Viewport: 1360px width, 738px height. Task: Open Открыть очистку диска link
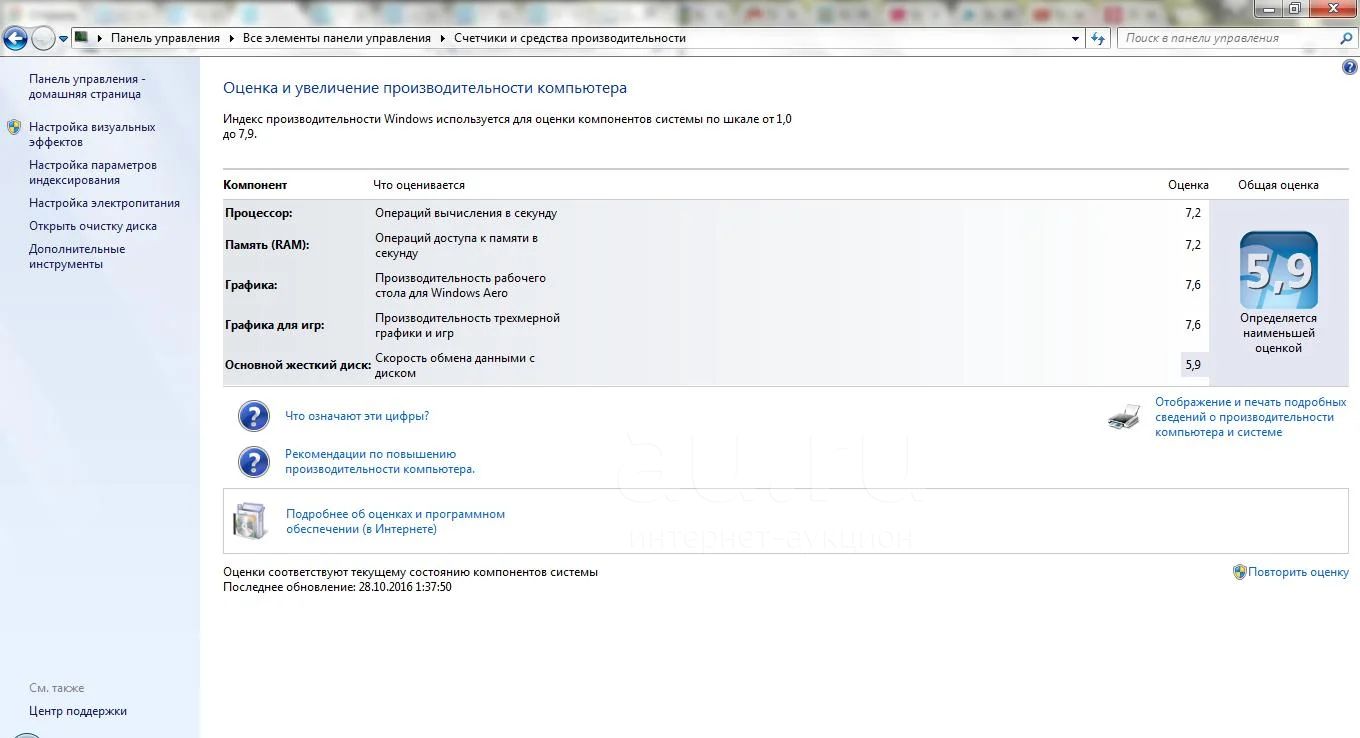pos(93,226)
